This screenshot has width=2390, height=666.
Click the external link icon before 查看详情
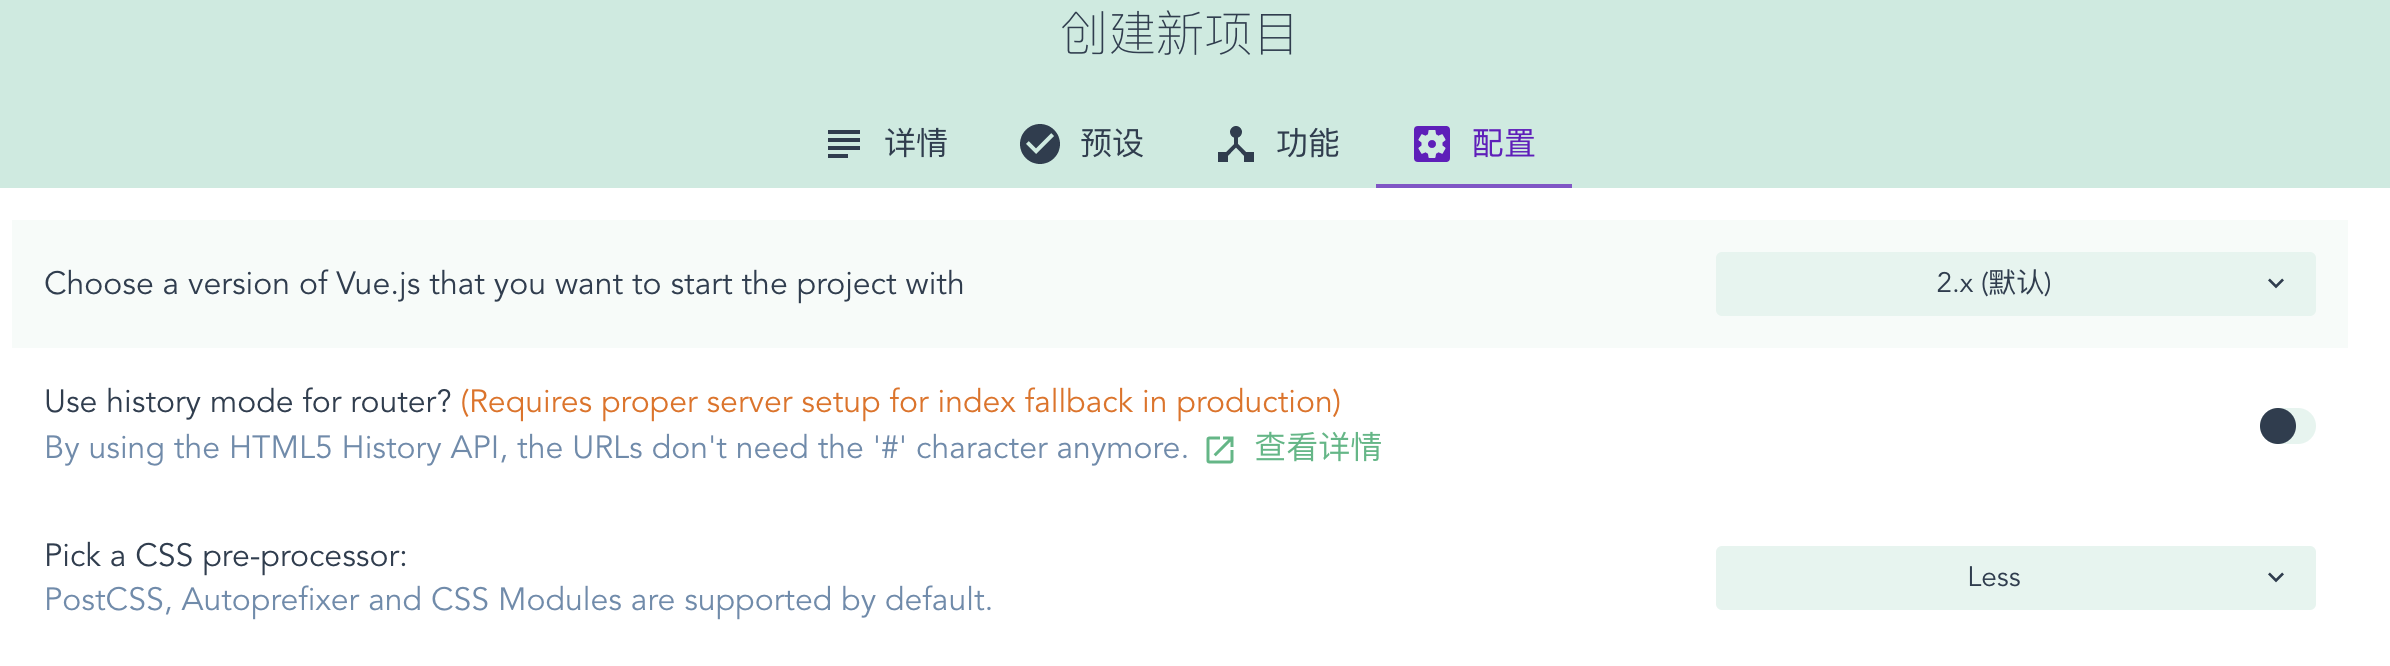pos(1220,450)
